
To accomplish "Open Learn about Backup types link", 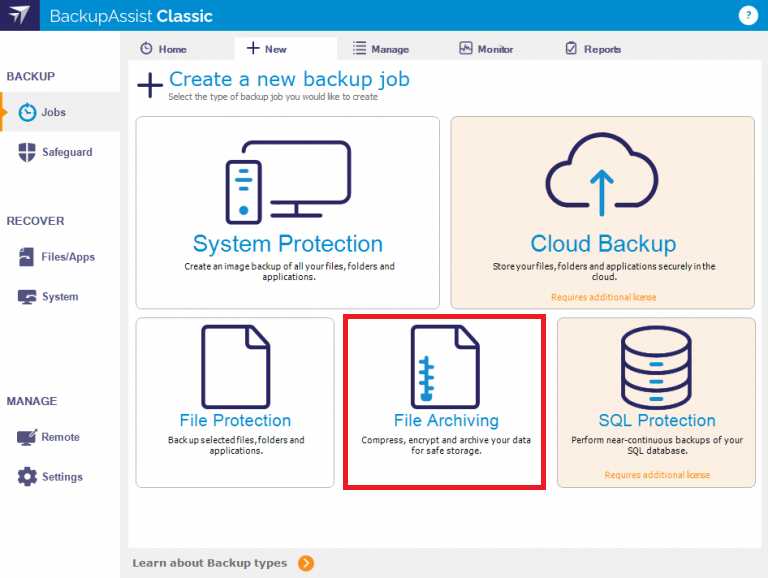I will click(210, 563).
